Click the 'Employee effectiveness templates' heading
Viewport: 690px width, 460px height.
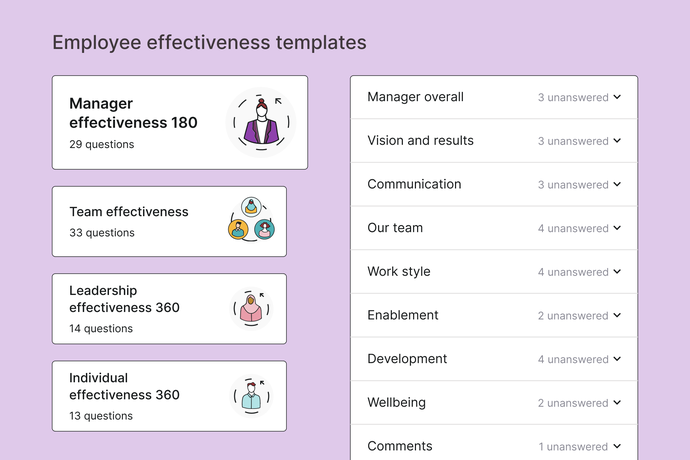click(209, 43)
